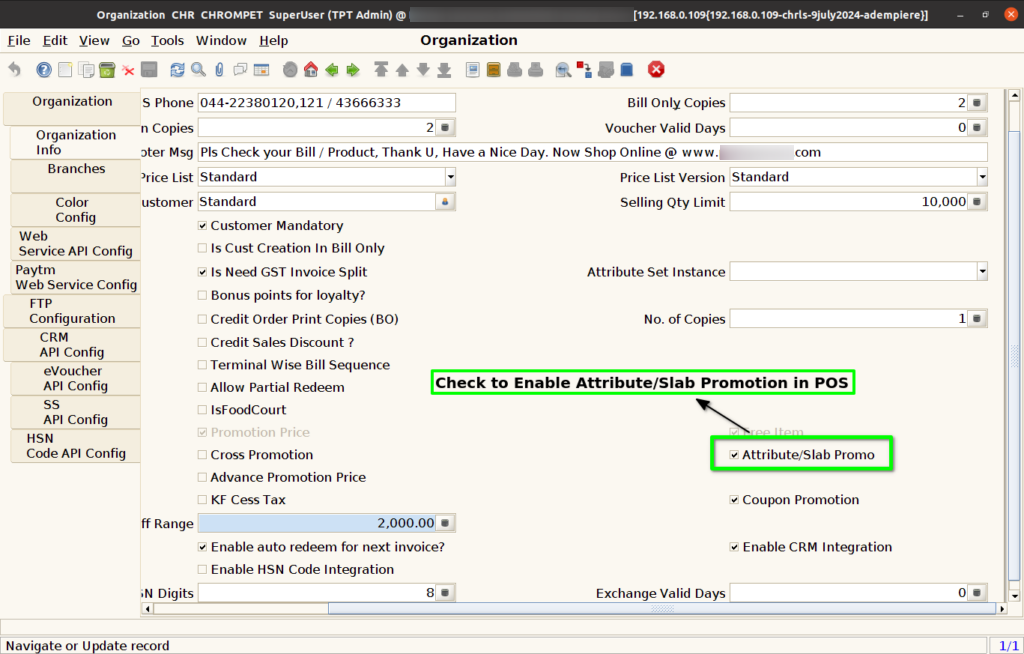
Task: Click the Copy record toolbar icon
Action: click(x=86, y=69)
